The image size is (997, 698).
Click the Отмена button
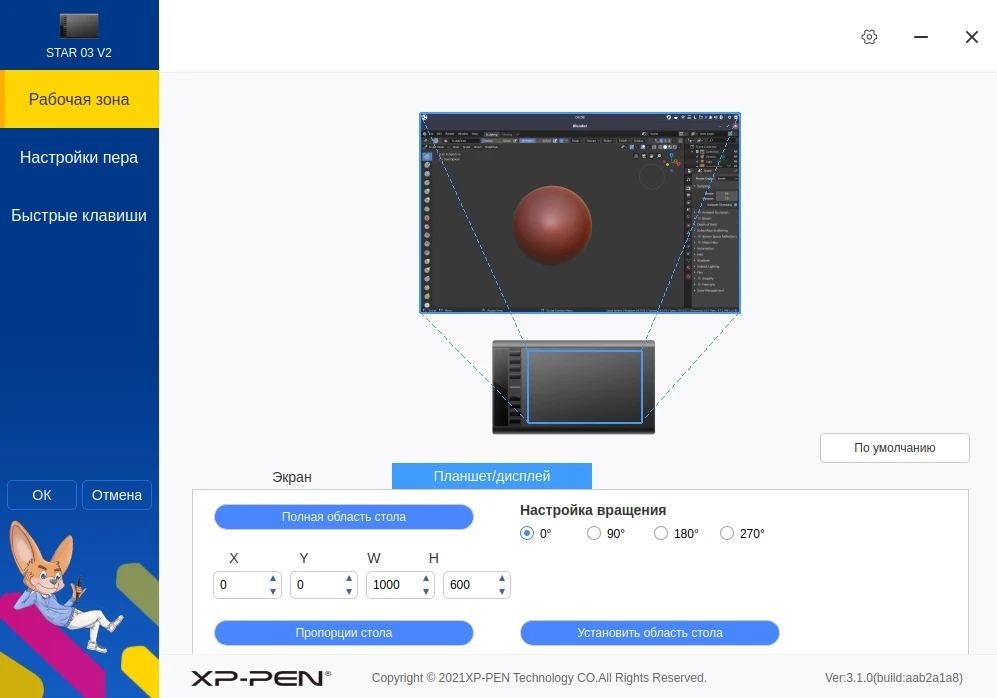[117, 495]
